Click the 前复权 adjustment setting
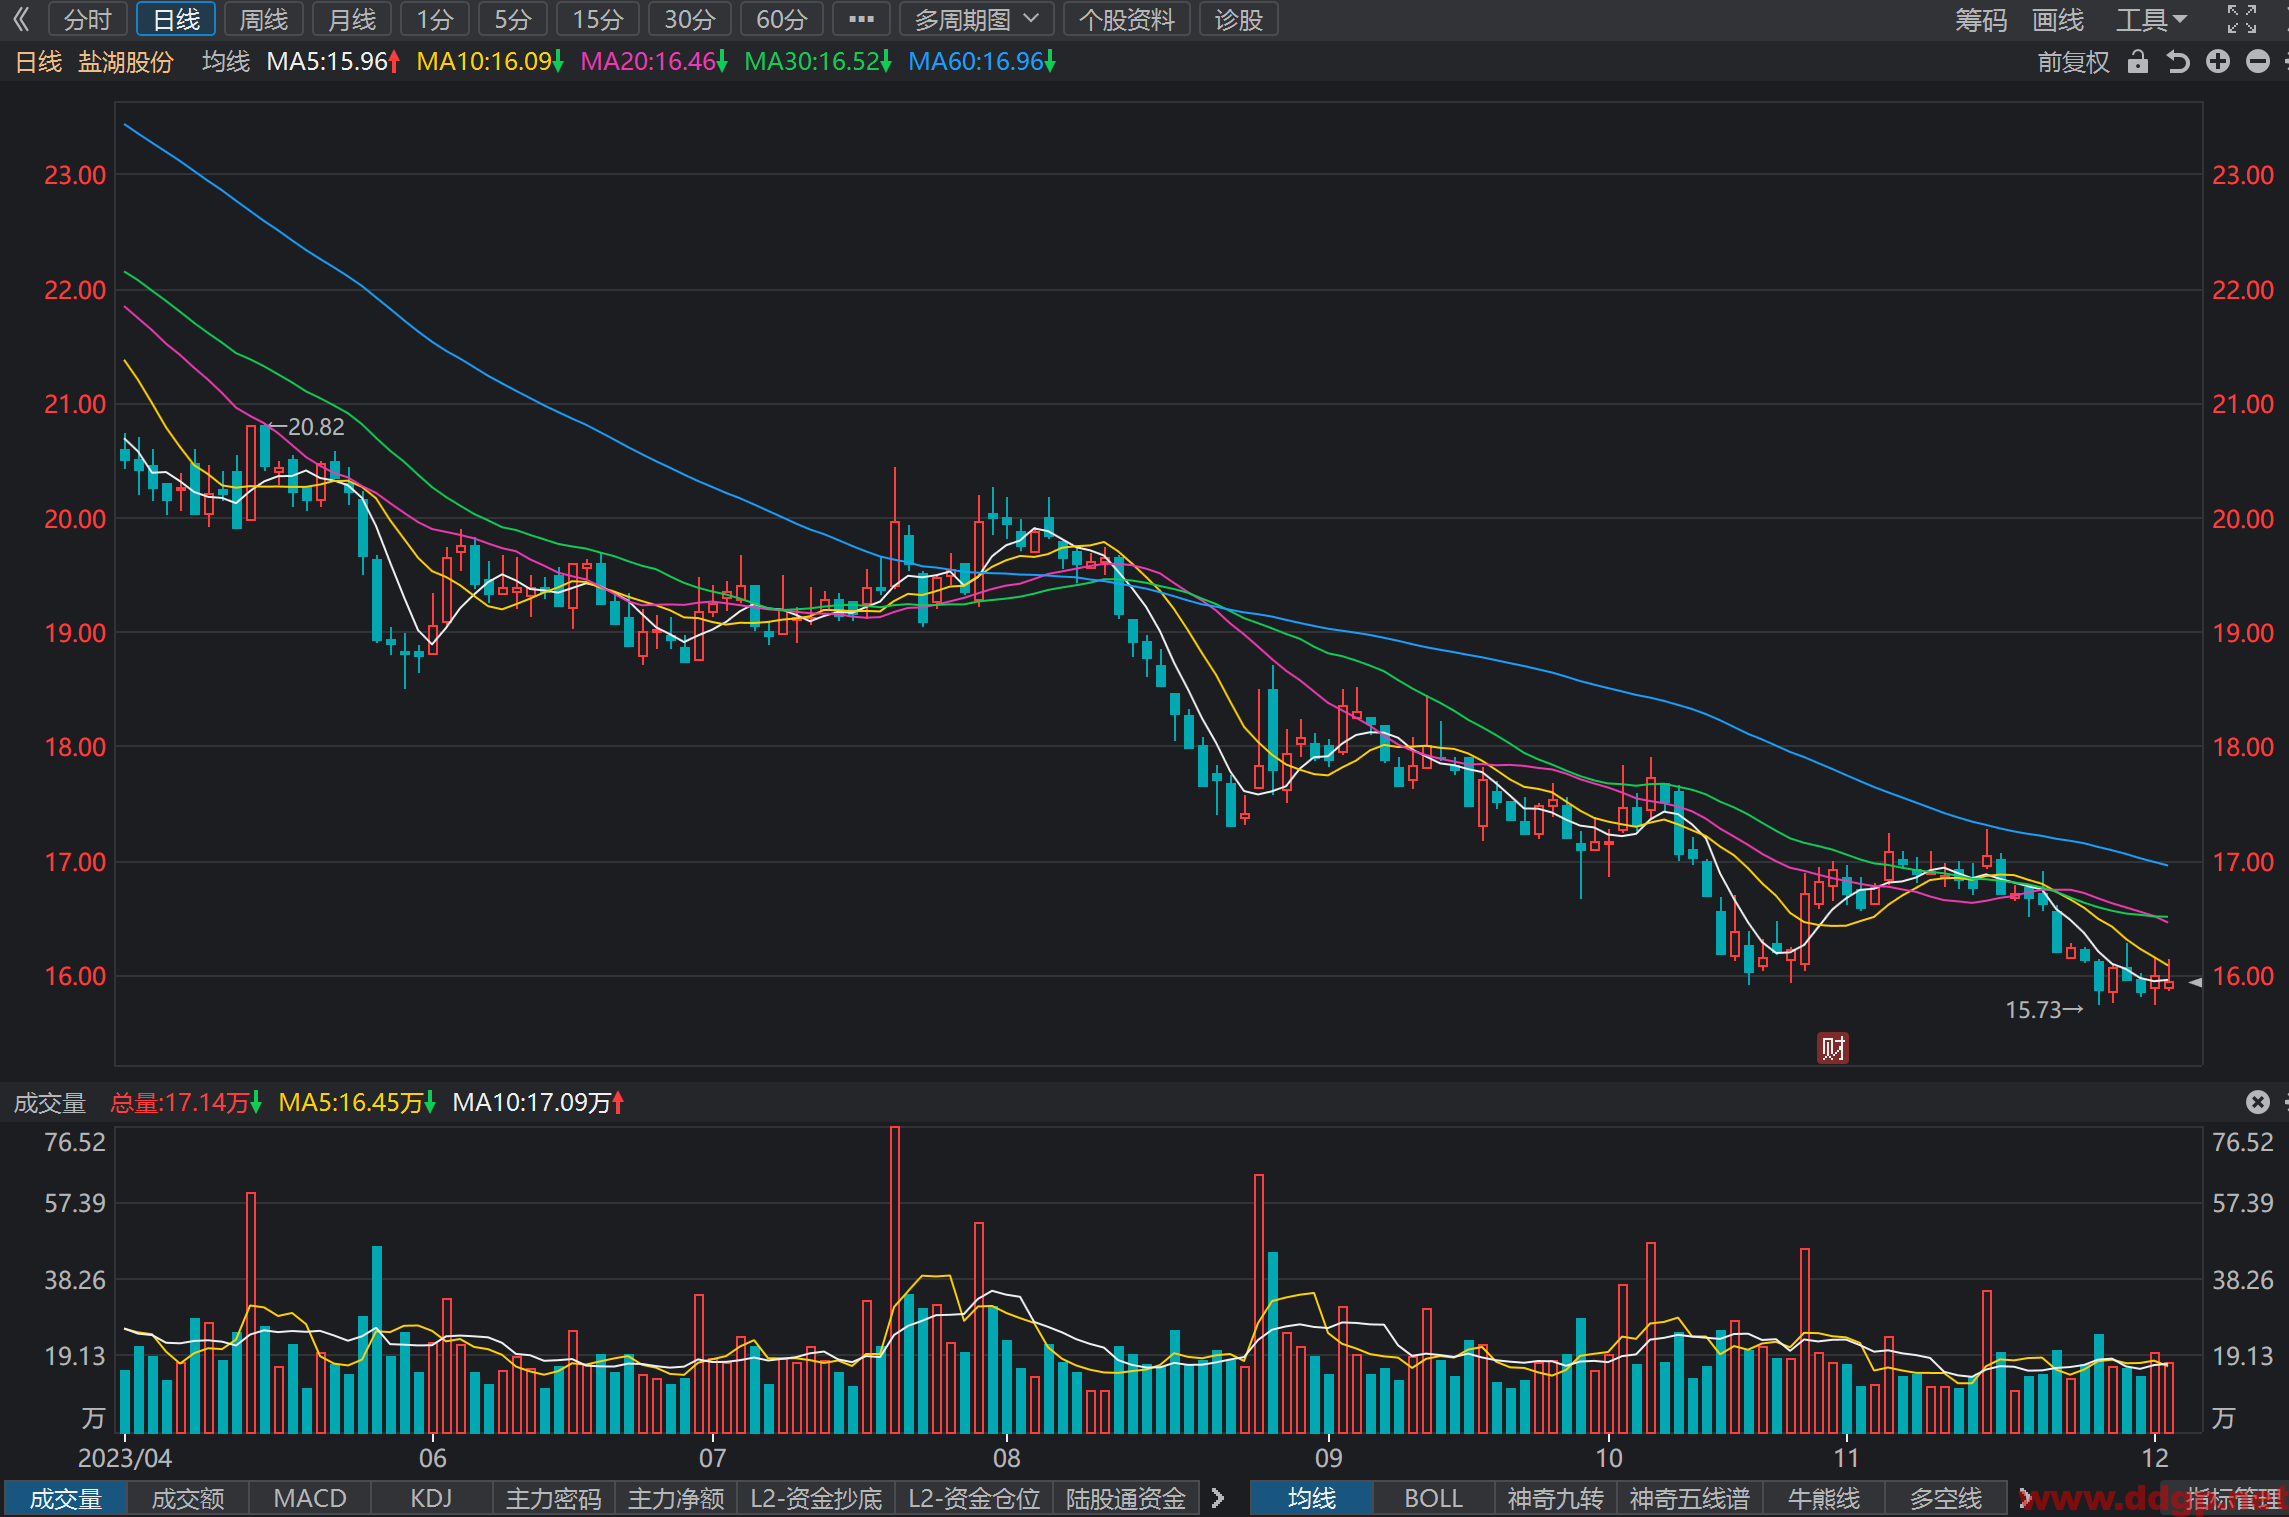Image resolution: width=2289 pixels, height=1517 pixels. coord(2073,62)
